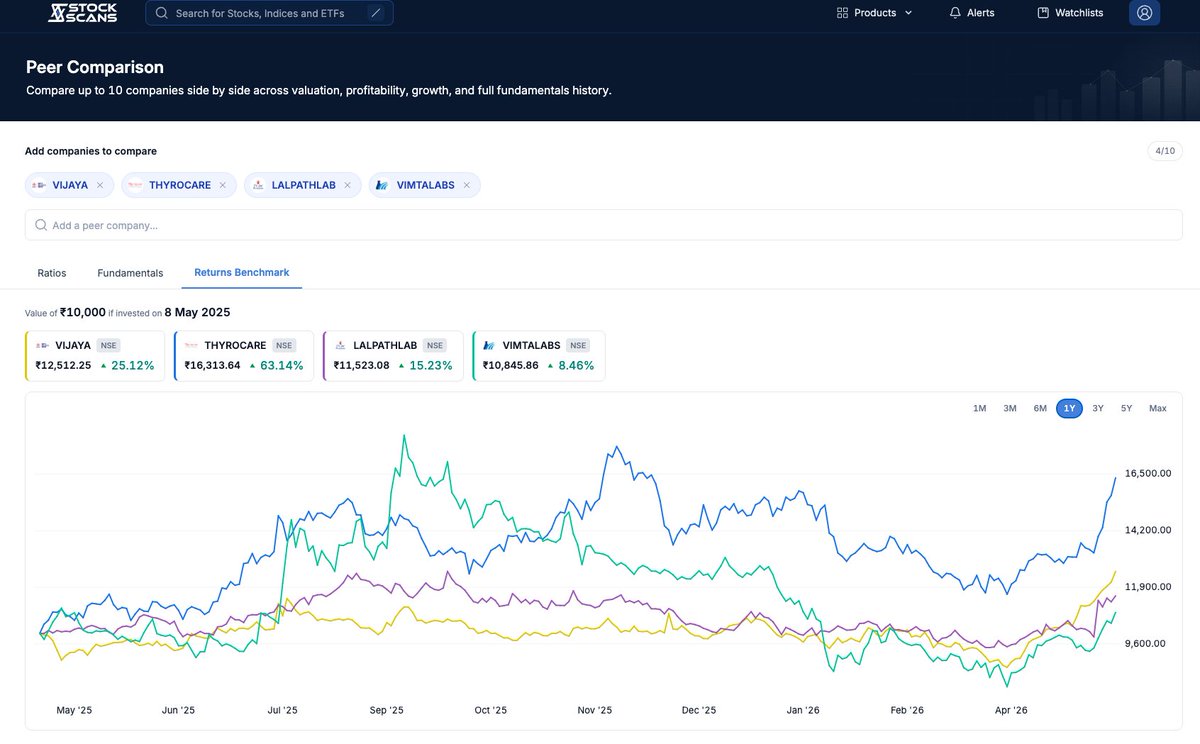The image size is (1200, 744).
Task: Select the 1Y time range
Action: (x=1069, y=408)
